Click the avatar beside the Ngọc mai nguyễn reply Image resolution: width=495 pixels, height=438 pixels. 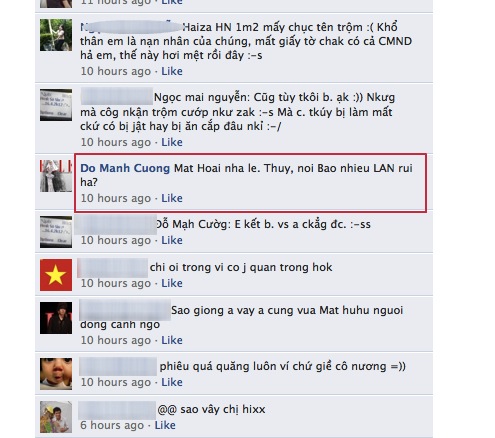pos(56,105)
